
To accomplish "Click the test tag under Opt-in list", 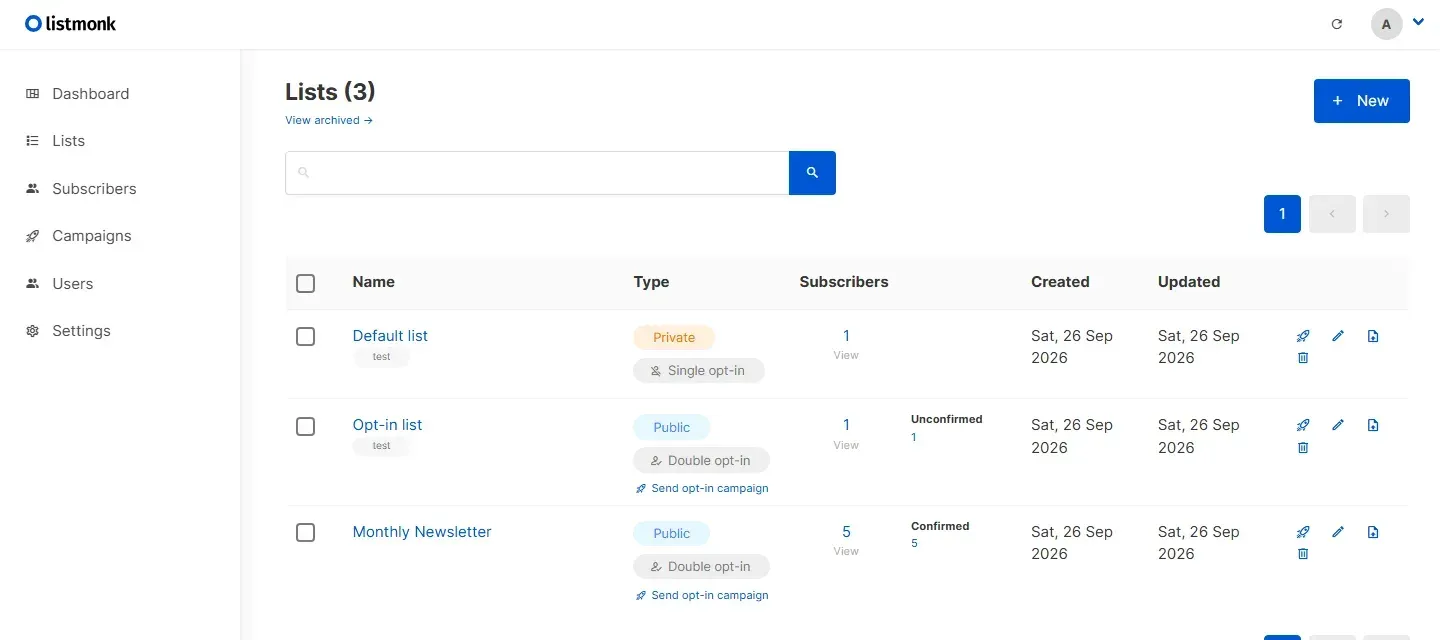I will pyautogui.click(x=381, y=446).
